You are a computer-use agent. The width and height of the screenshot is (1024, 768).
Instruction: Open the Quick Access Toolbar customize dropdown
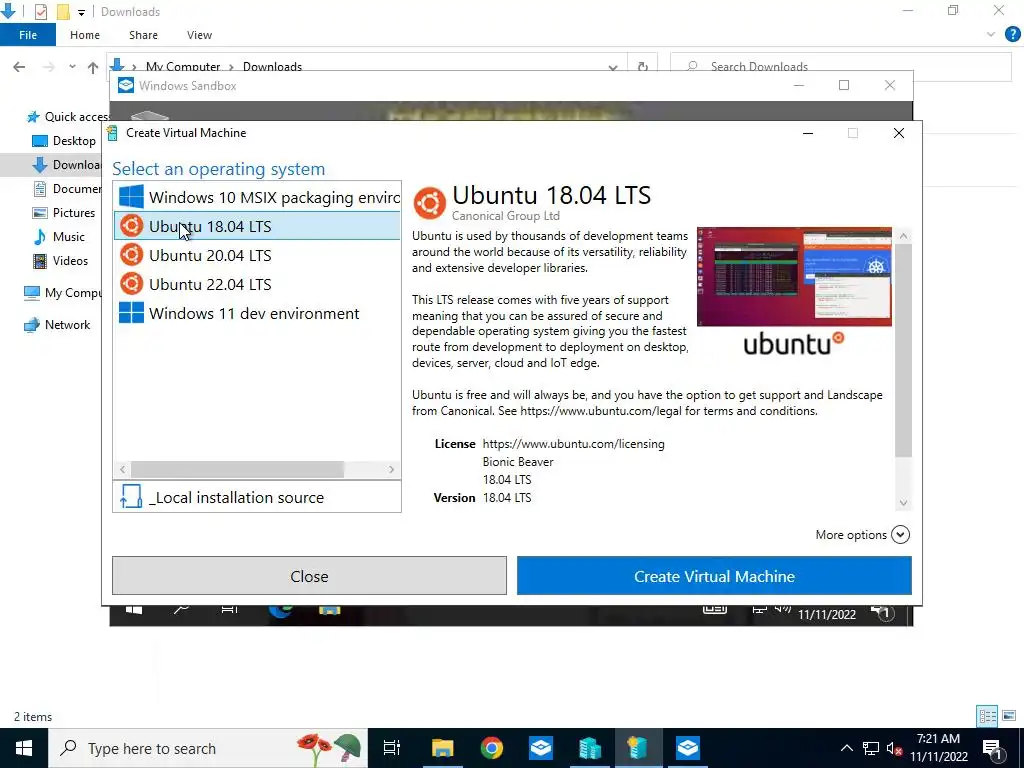pyautogui.click(x=81, y=12)
